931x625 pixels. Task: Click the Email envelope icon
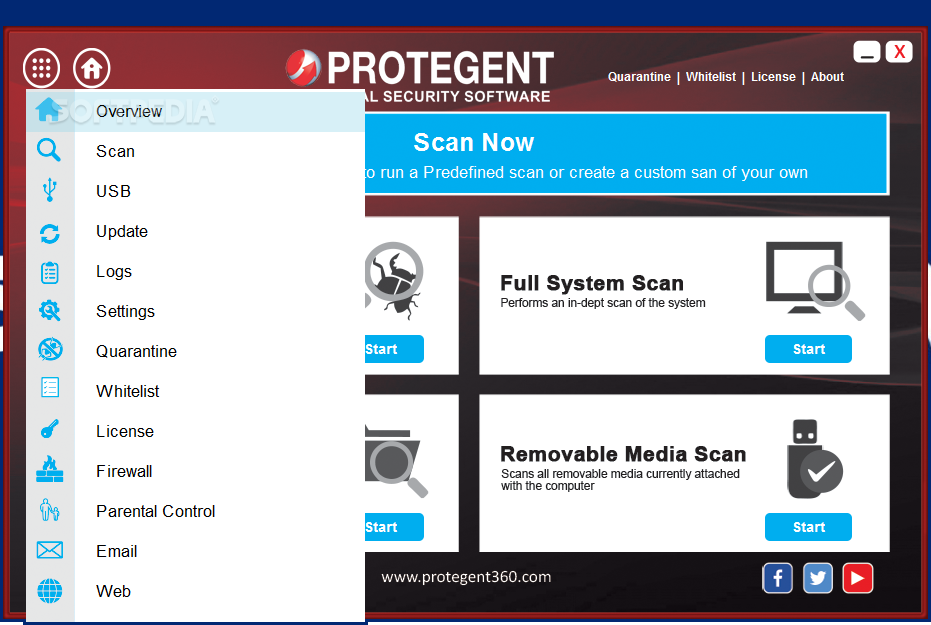(x=50, y=550)
